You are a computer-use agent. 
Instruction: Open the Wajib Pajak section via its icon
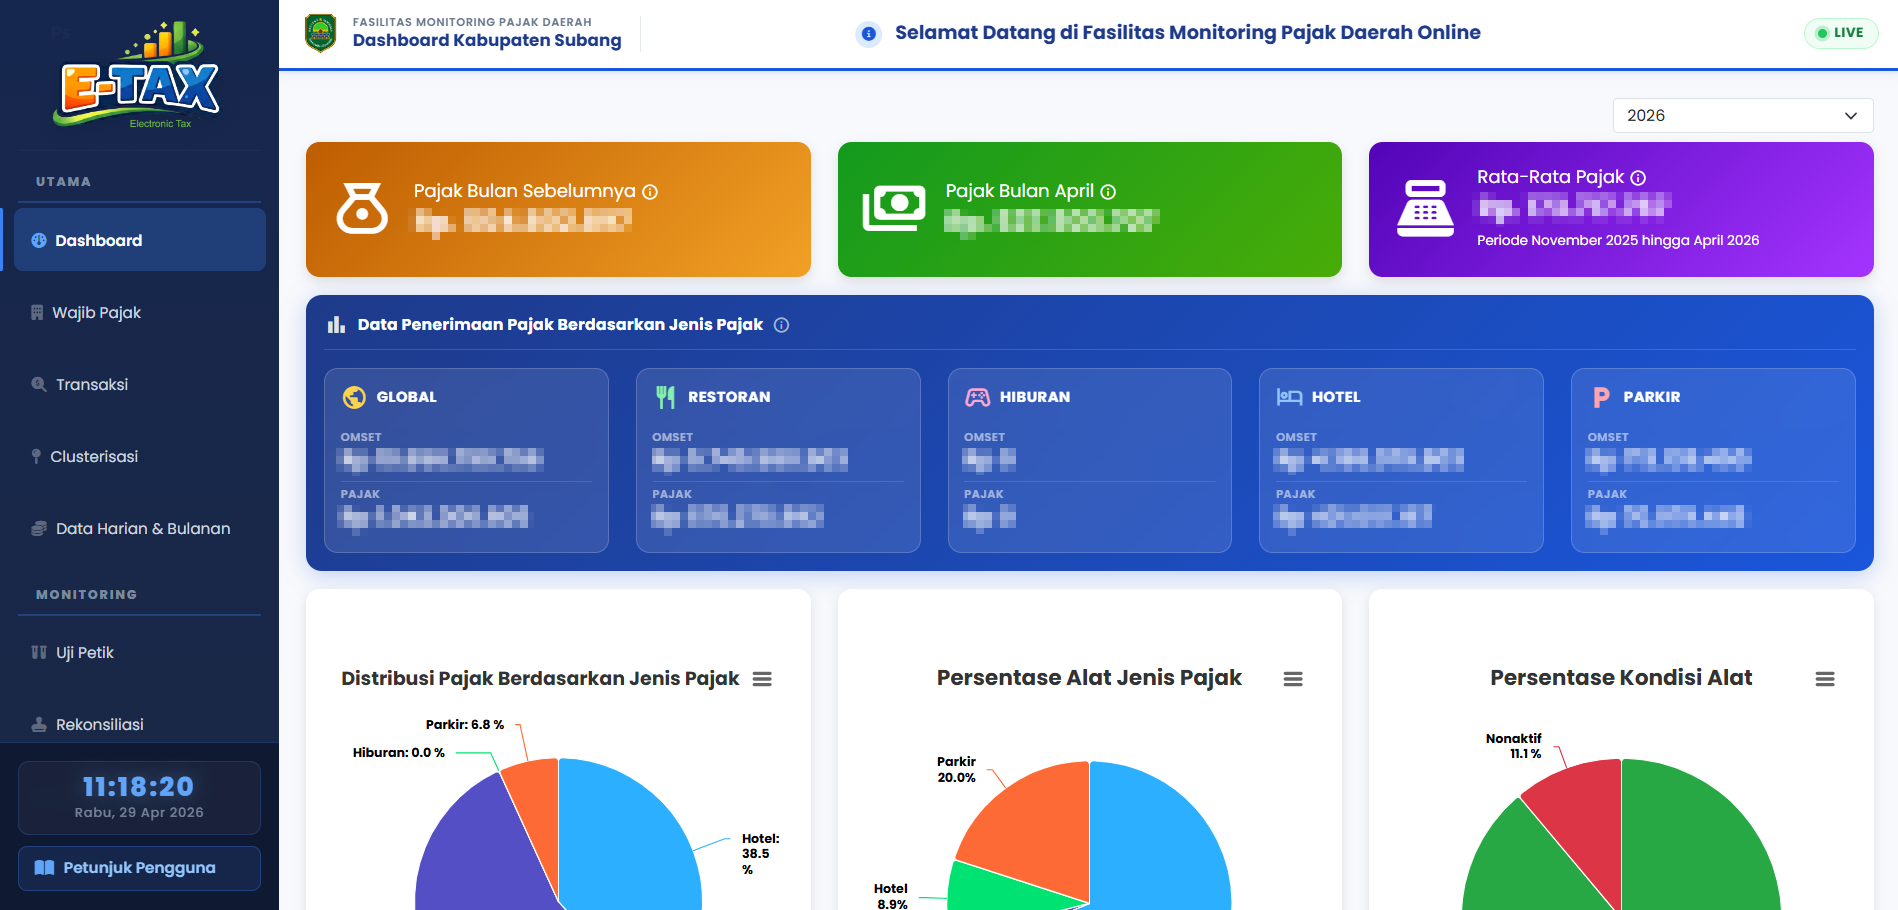[37, 312]
